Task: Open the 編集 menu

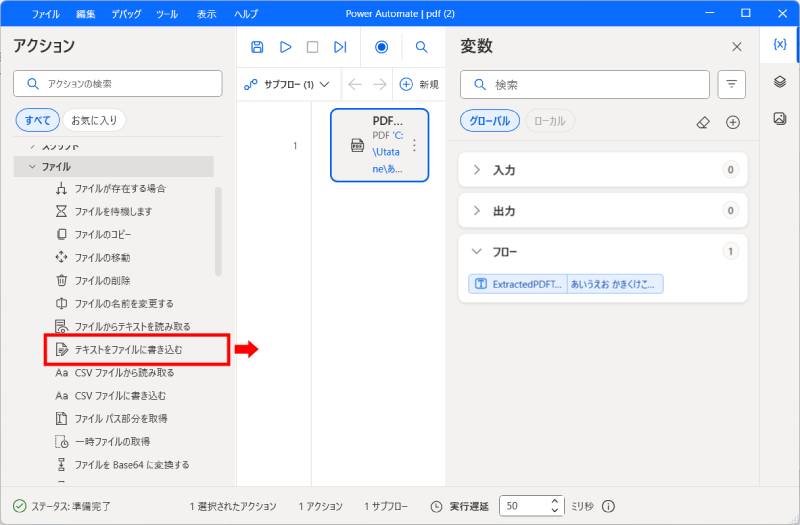Action: coord(86,14)
